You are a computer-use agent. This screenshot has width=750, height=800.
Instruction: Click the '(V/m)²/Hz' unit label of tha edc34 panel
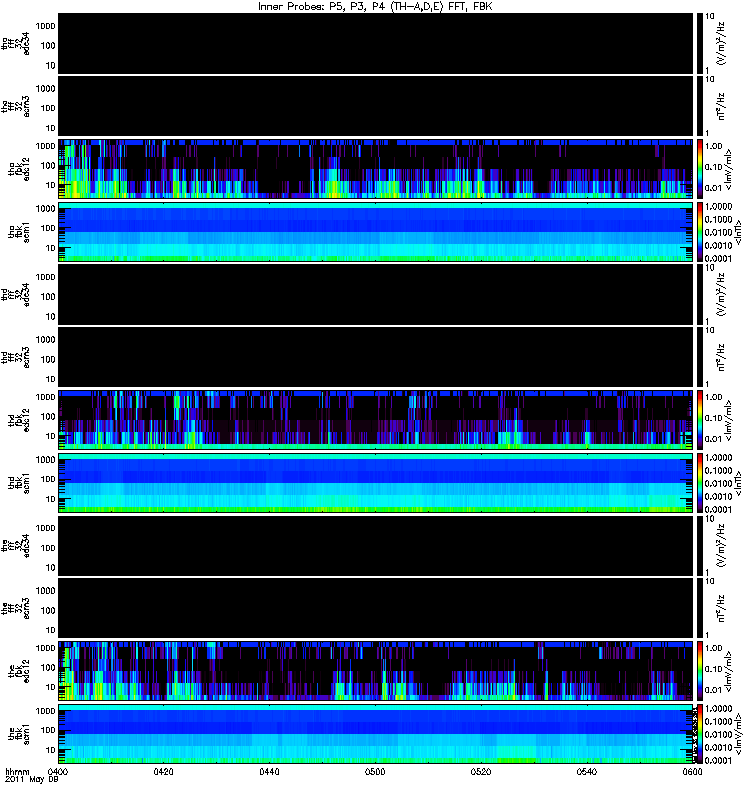click(x=721, y=44)
